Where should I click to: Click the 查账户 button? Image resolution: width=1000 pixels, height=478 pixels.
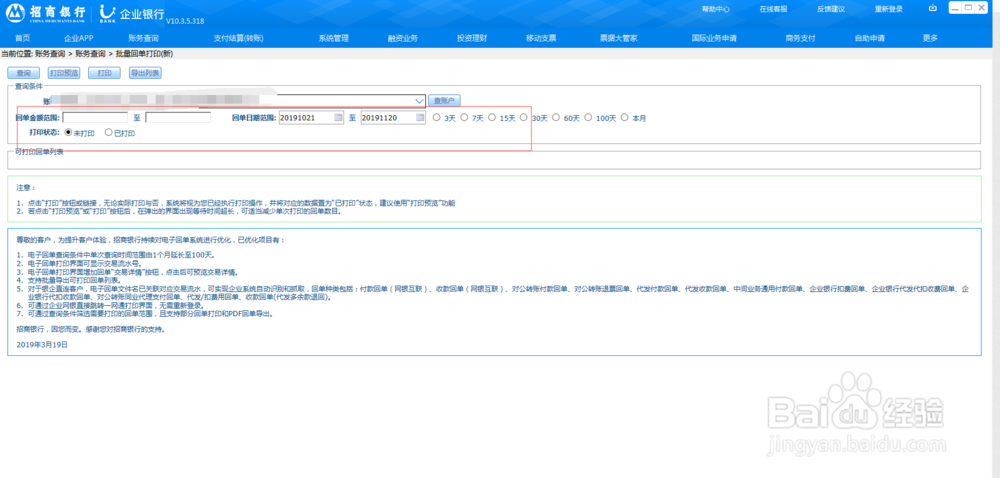coord(444,101)
